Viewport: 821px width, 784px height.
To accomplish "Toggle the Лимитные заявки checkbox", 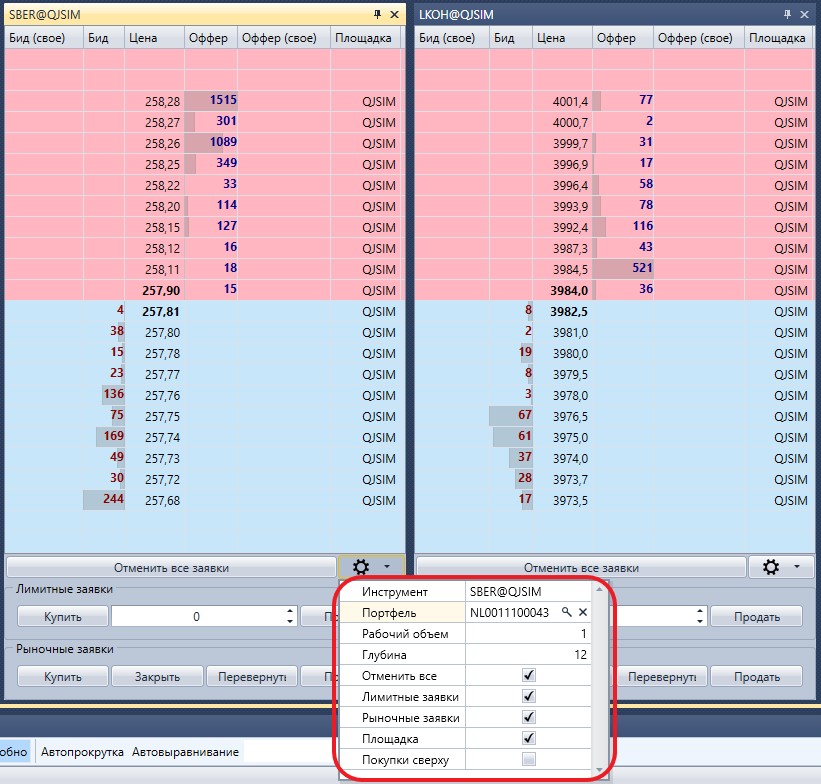I will click(x=529, y=696).
